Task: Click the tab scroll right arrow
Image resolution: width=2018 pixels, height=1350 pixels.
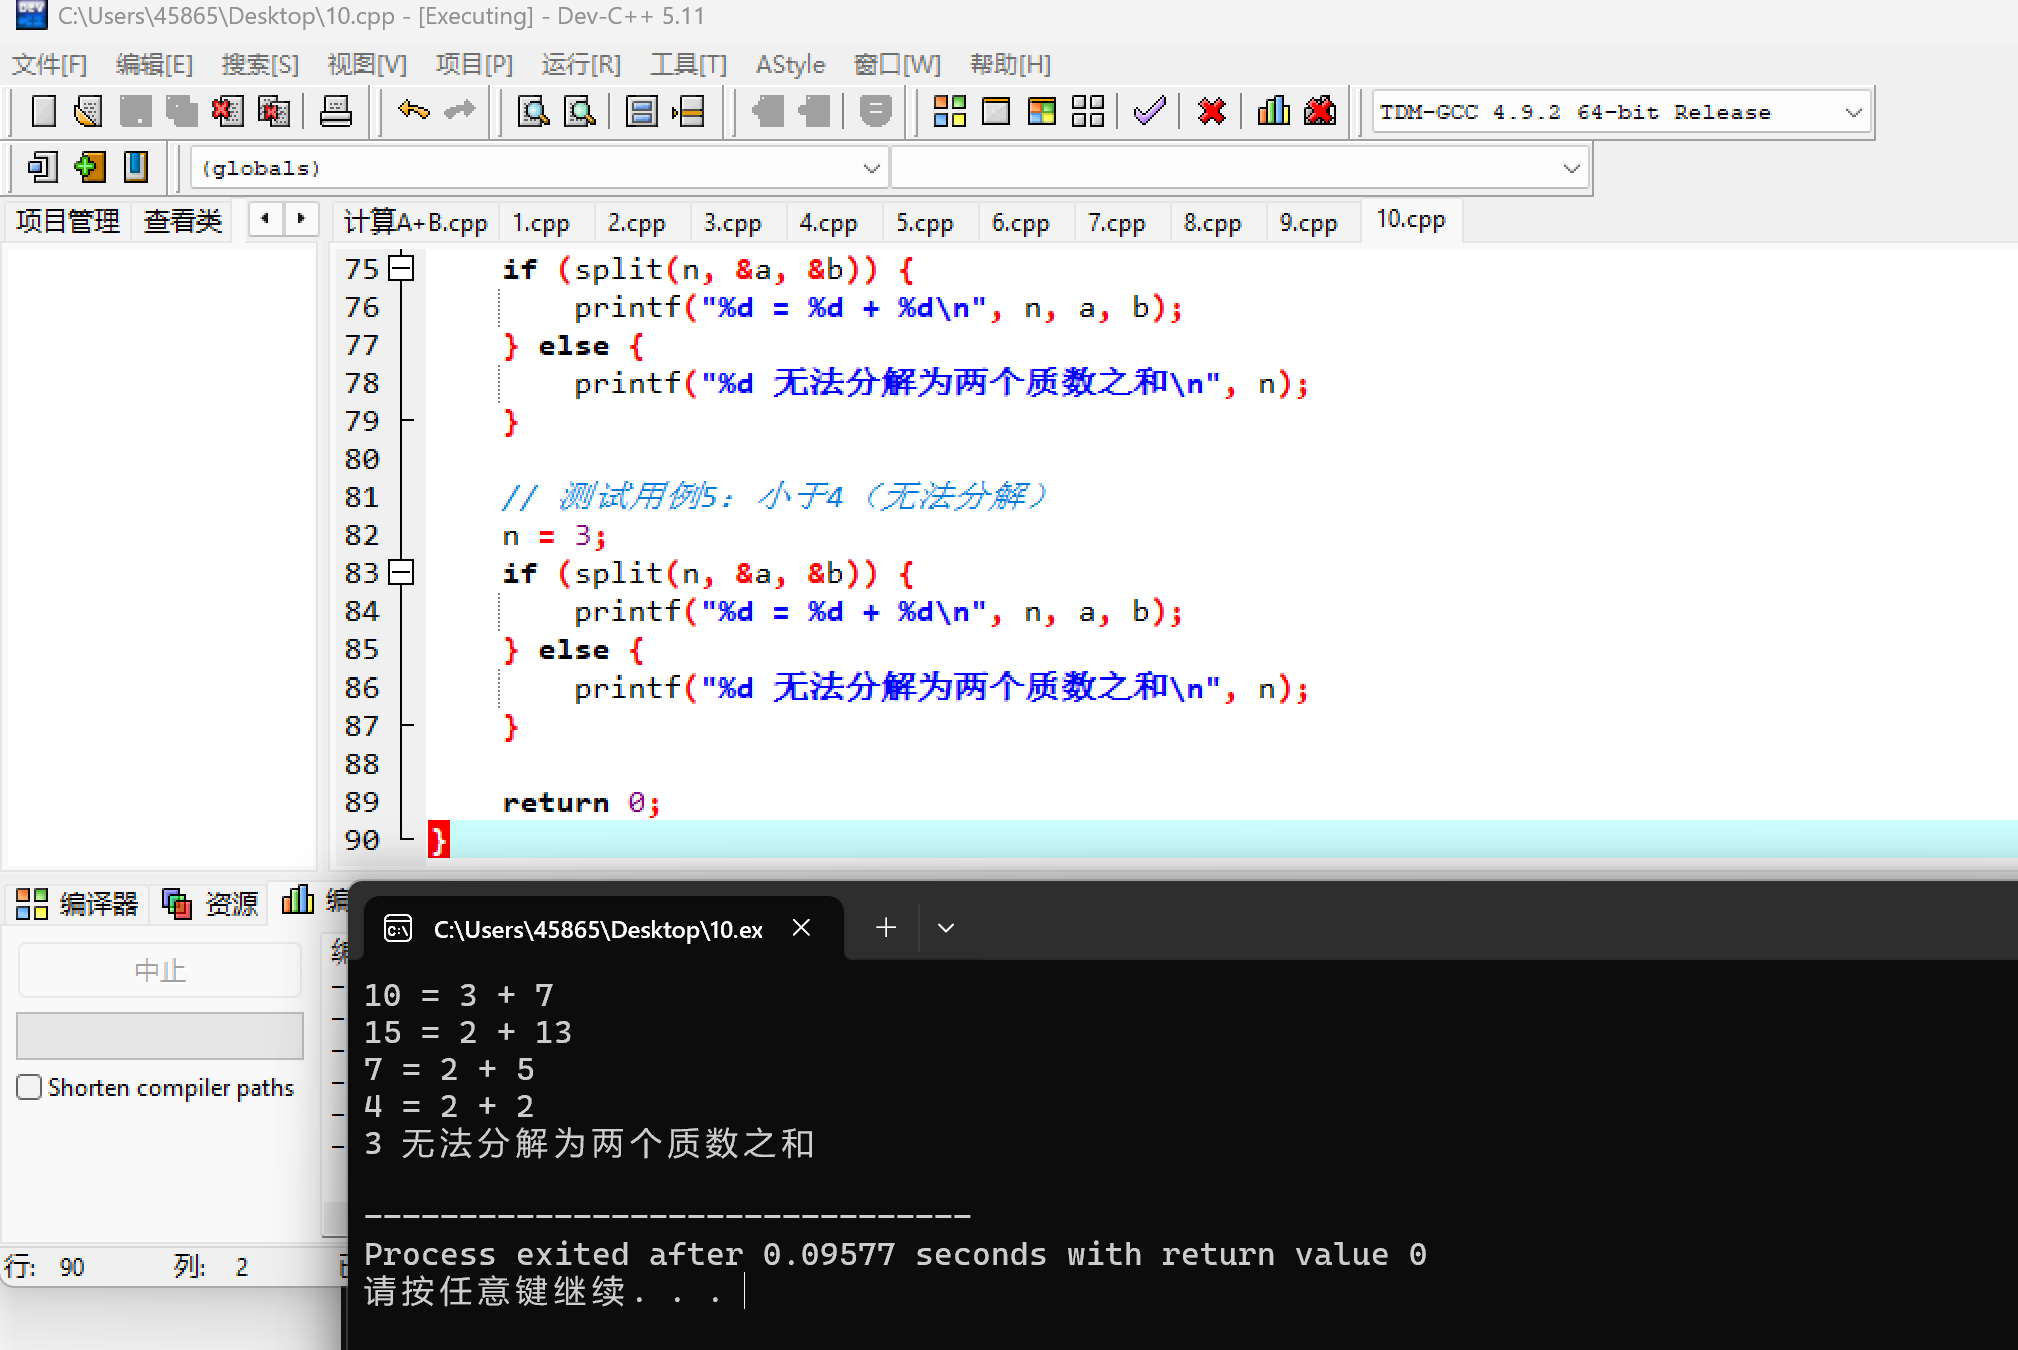Action: (x=300, y=218)
